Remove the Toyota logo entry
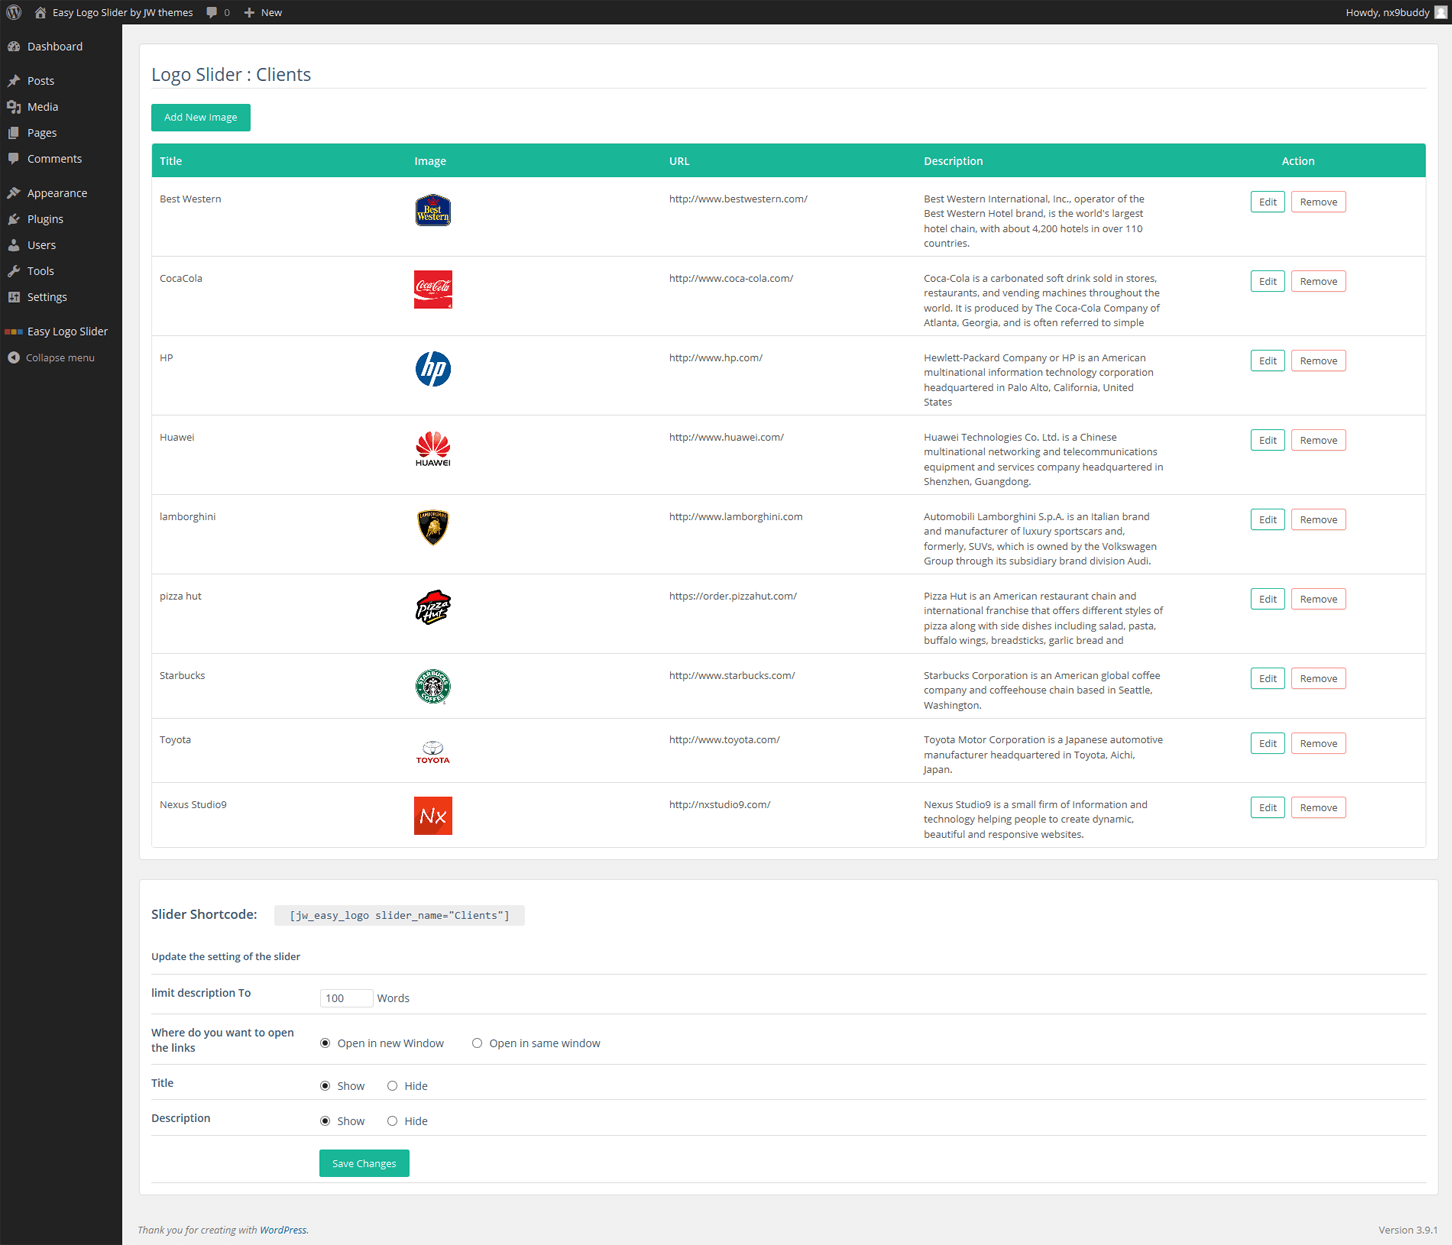The height and width of the screenshot is (1245, 1452). 1318,743
